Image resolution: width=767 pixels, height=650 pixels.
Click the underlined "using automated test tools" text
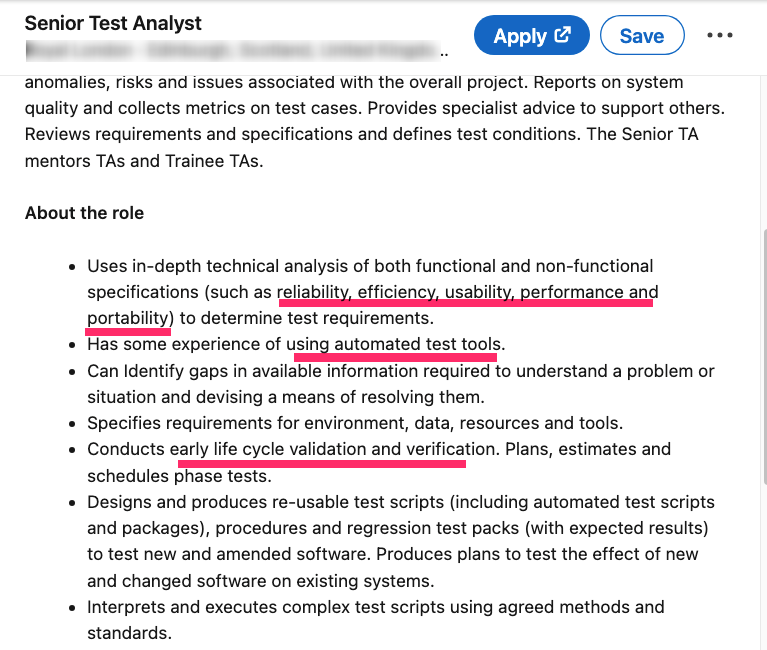(393, 345)
